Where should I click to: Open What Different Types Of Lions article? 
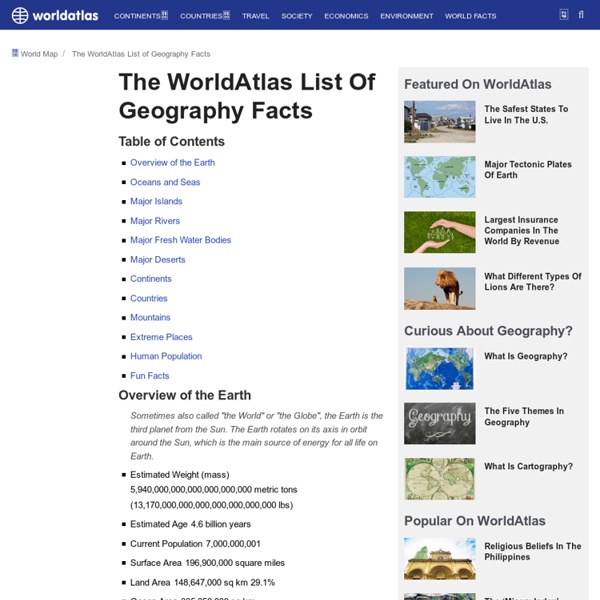pos(533,282)
